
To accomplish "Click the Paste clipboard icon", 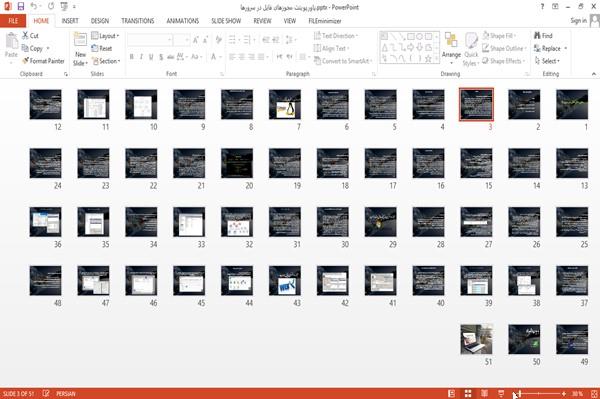I will [x=11, y=41].
